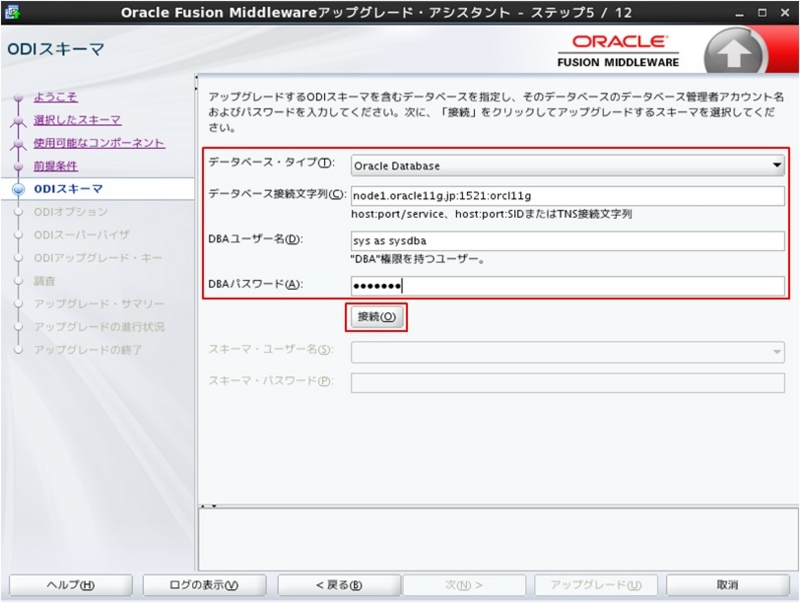Go to 前提条件 step
Viewport: 800px width, 603px height.
click(x=56, y=166)
